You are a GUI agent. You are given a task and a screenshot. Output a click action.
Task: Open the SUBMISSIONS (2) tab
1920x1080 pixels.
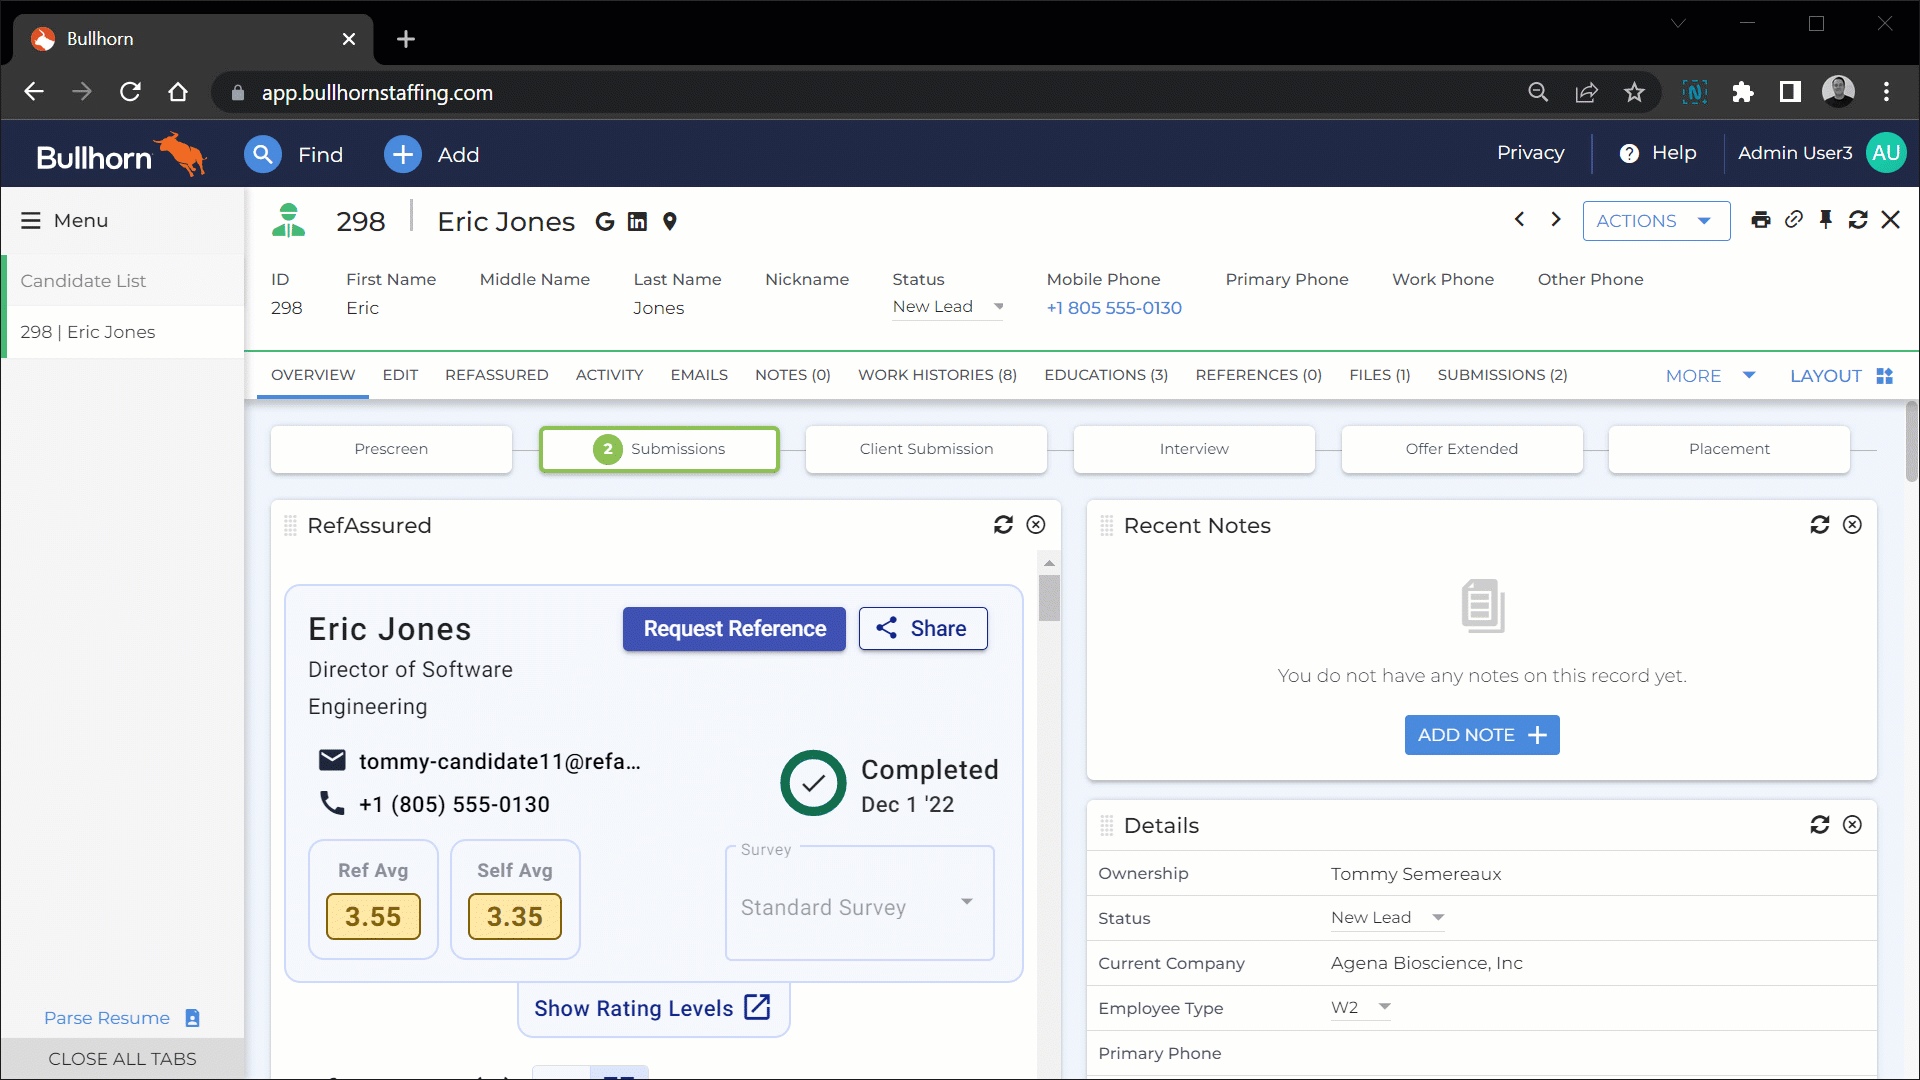pos(1502,375)
